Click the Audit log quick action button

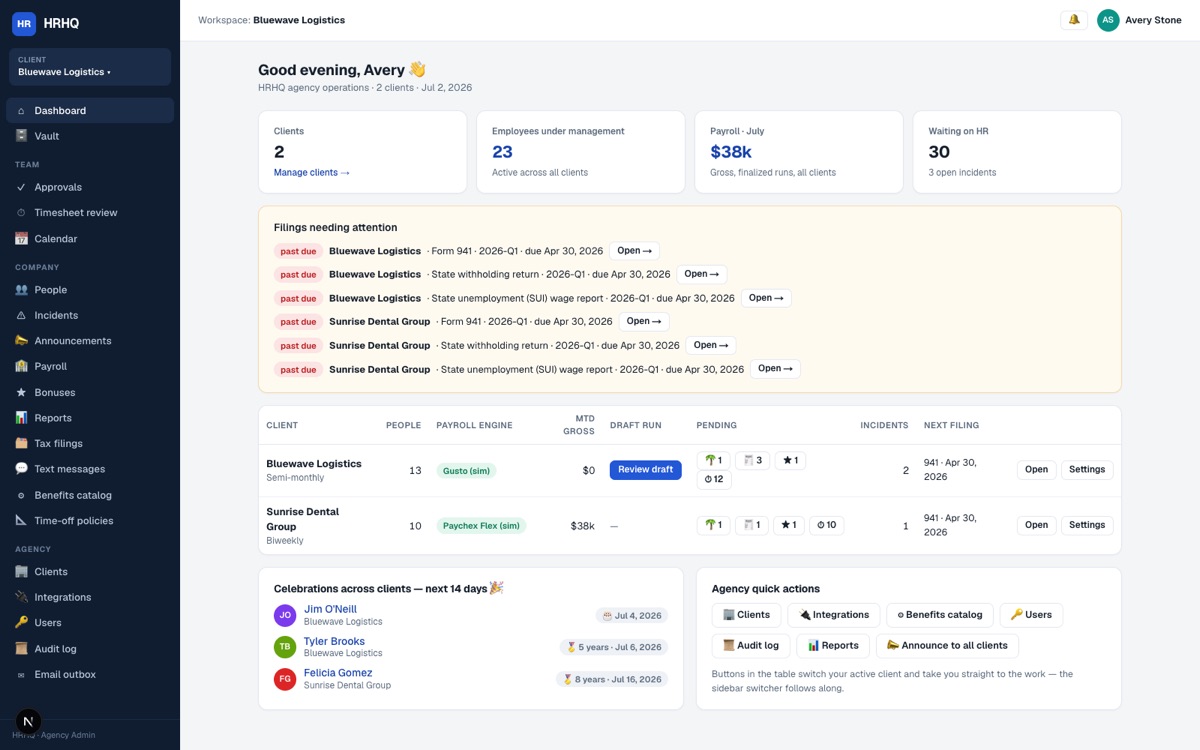751,646
